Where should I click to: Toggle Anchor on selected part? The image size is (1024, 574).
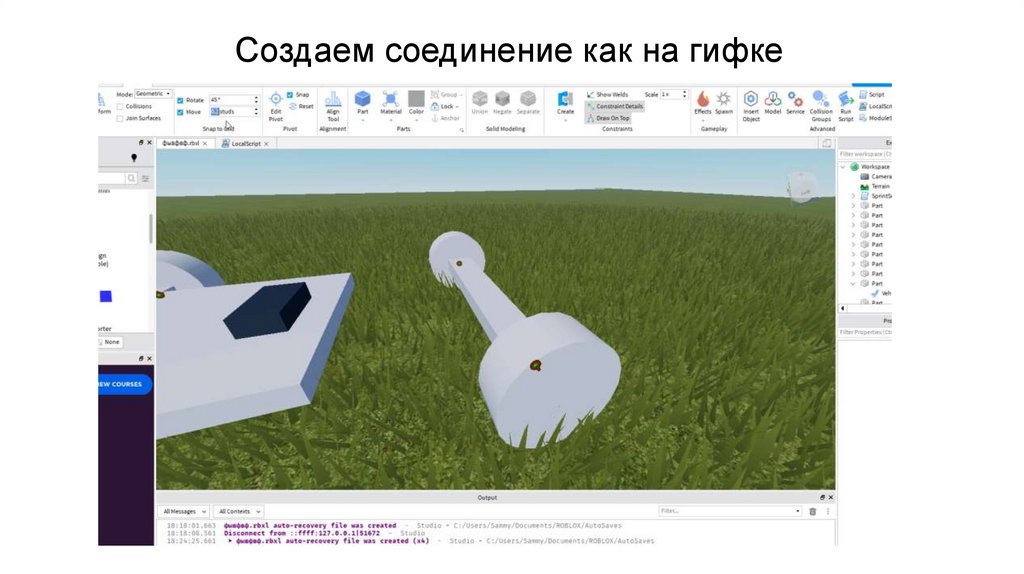pyautogui.click(x=445, y=118)
